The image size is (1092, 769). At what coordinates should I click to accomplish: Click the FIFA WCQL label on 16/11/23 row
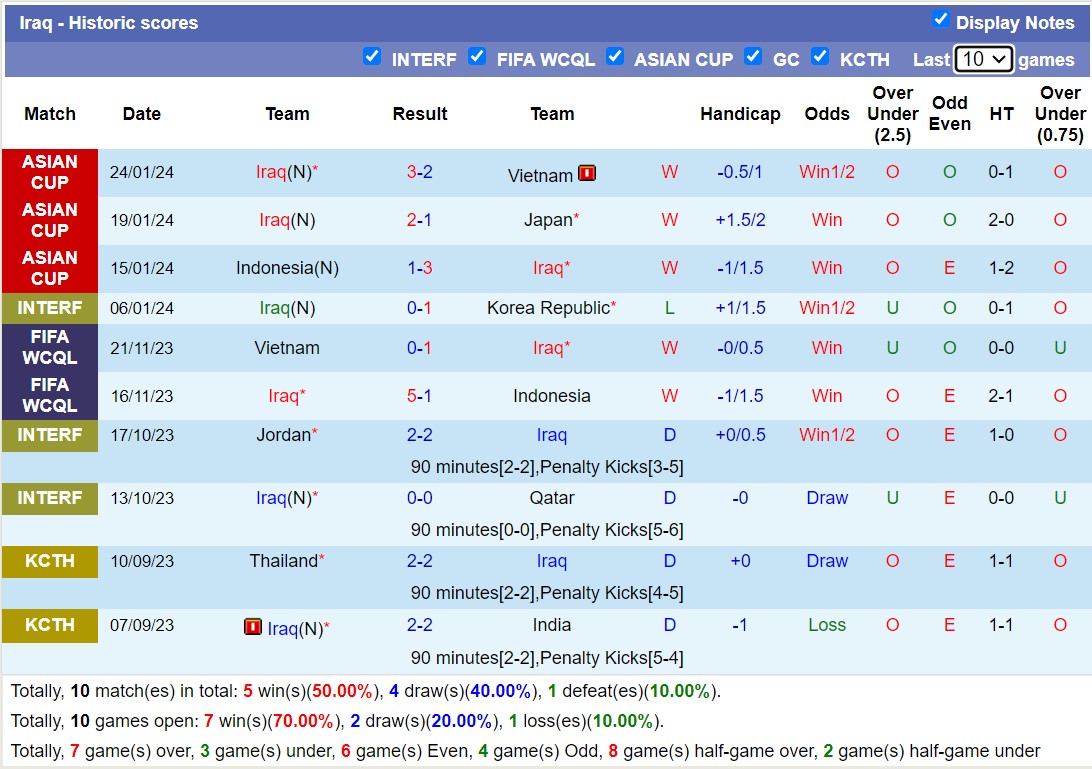coord(50,396)
